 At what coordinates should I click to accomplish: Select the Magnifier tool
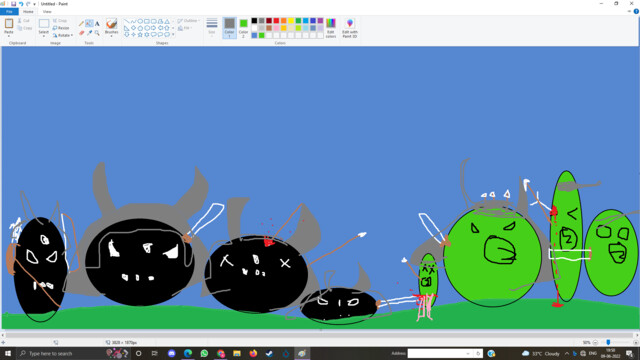[97, 33]
